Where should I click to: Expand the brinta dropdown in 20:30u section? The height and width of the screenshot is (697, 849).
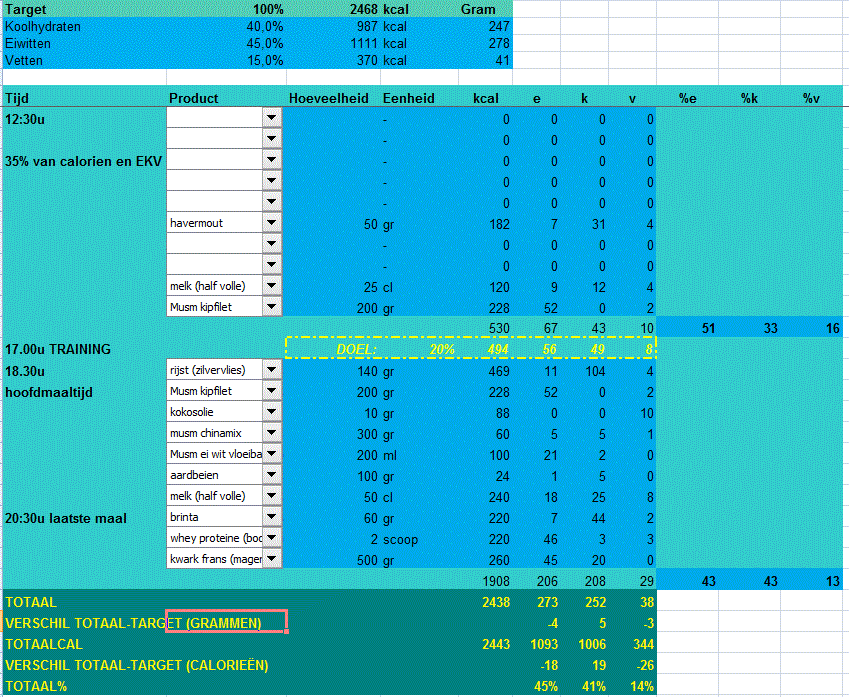click(x=273, y=517)
